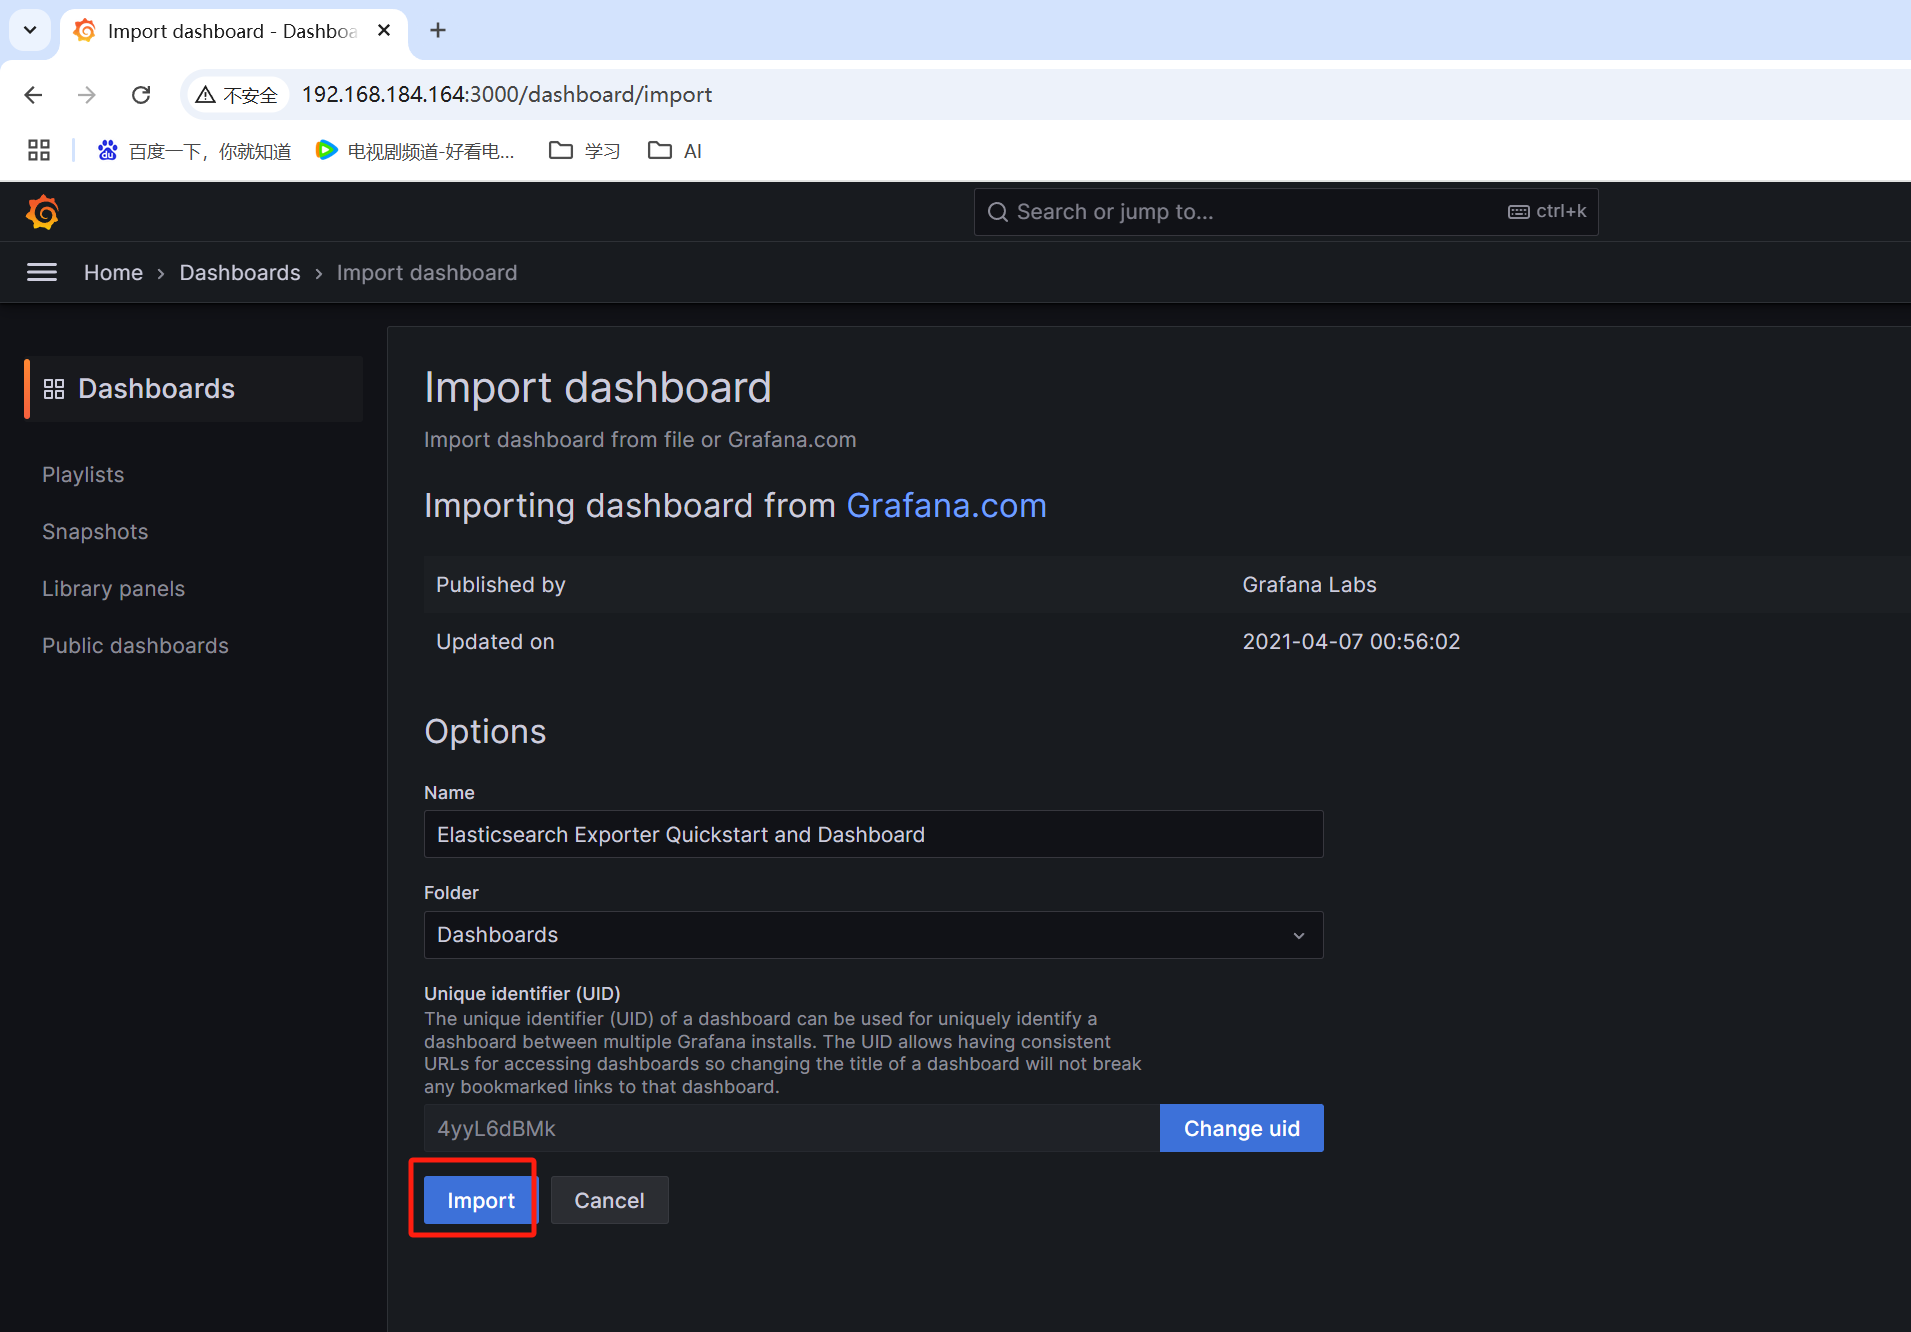1911x1332 pixels.
Task: Click the Published by label
Action: [500, 585]
